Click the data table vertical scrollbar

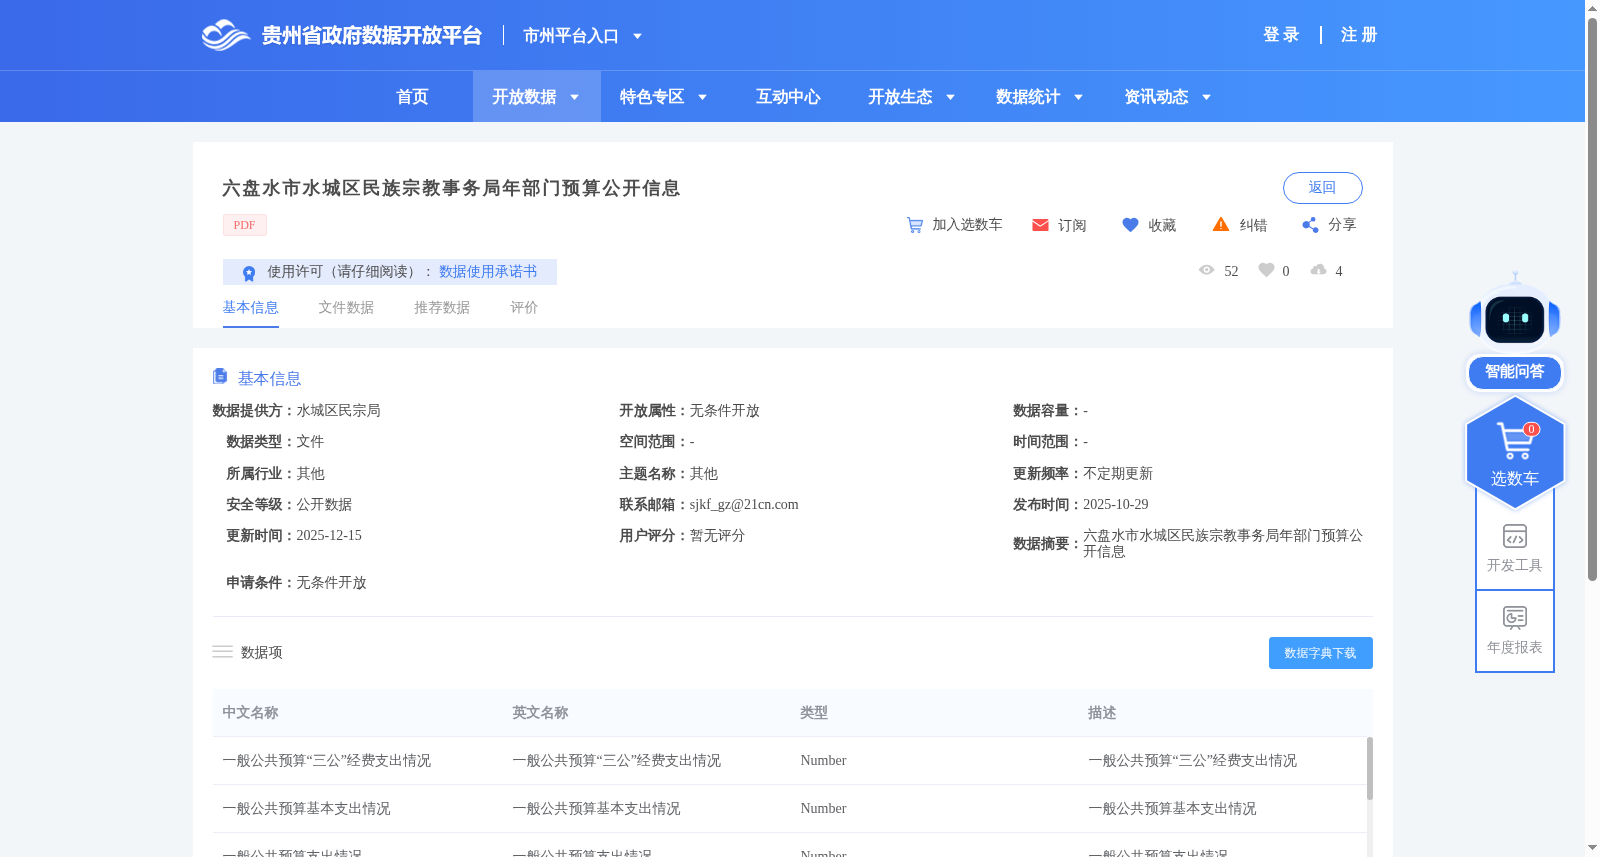[1369, 768]
